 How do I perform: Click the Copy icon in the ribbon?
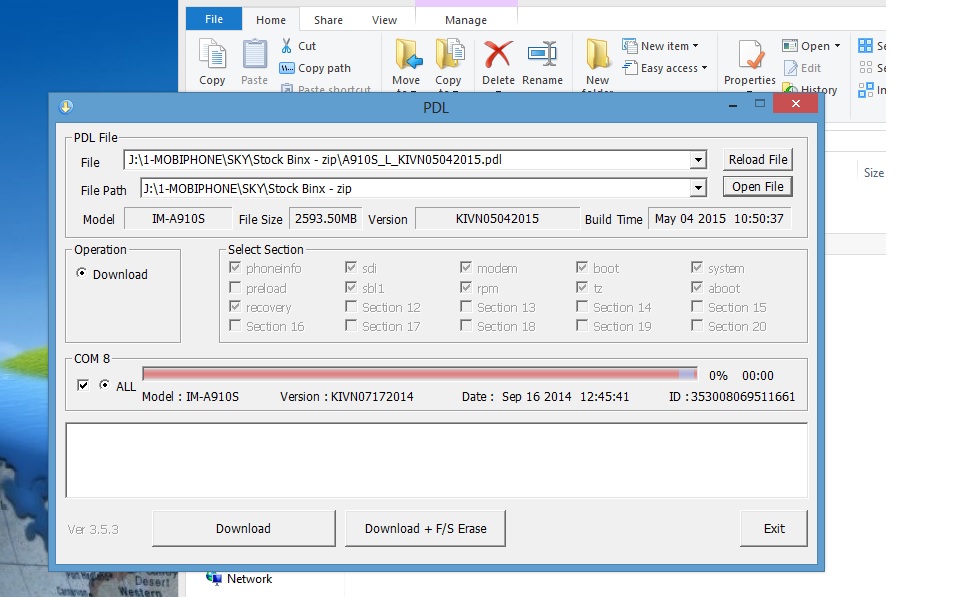[x=212, y=55]
